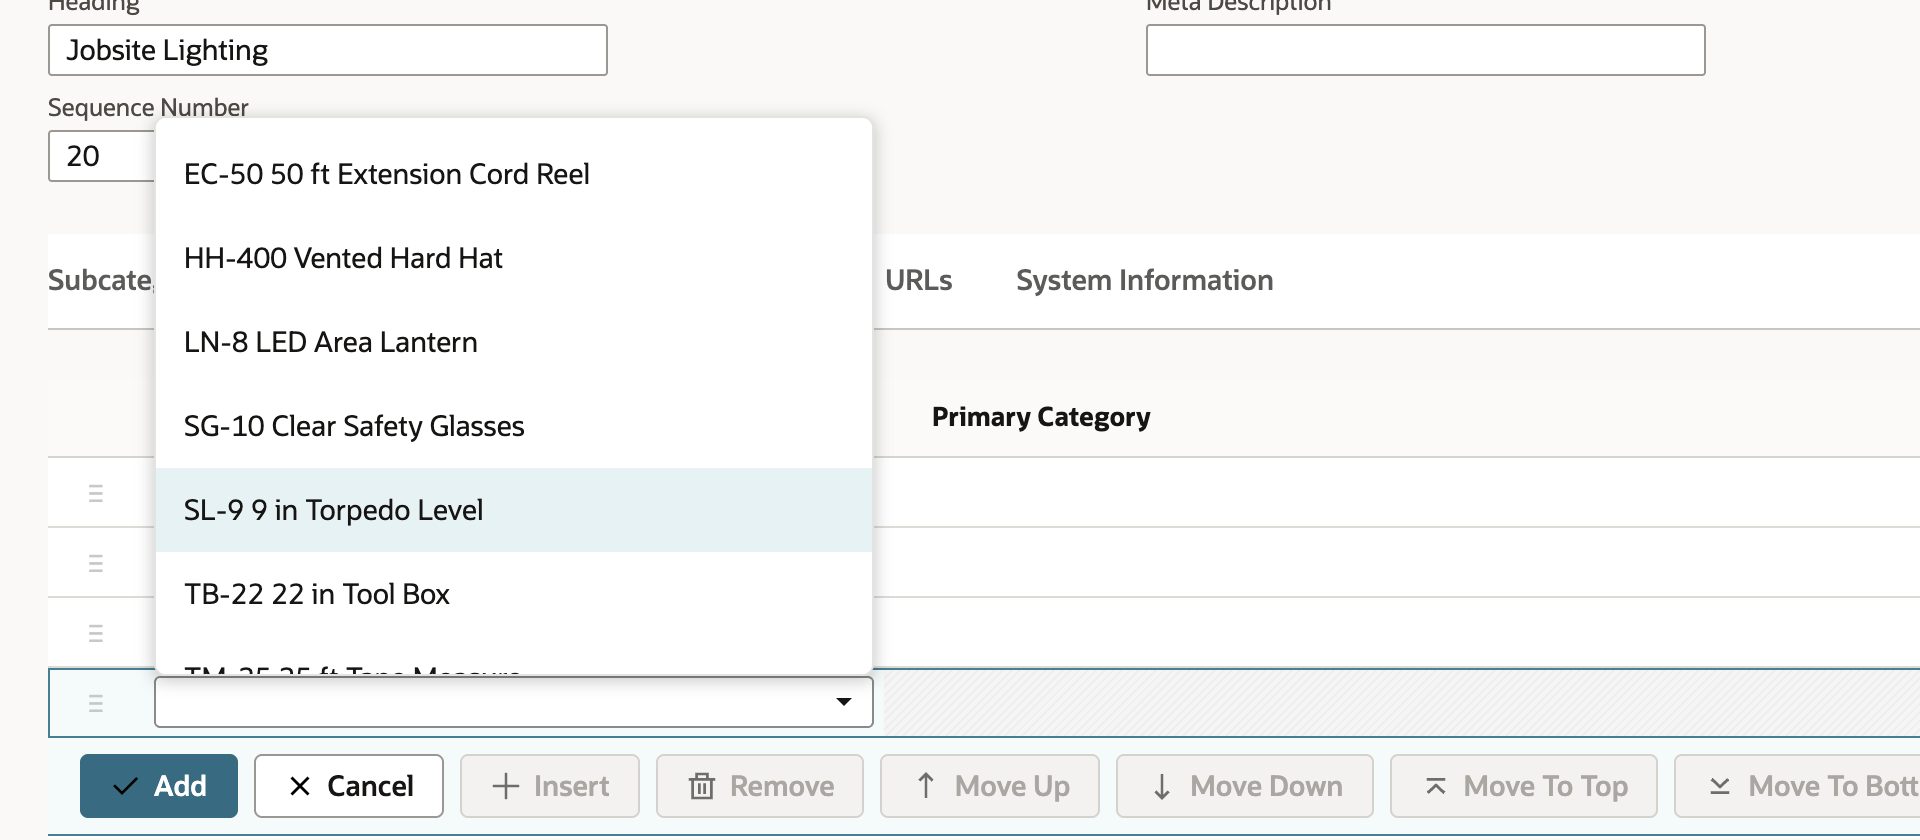Select SG-10 Clear Safety Glasses option

(x=514, y=426)
